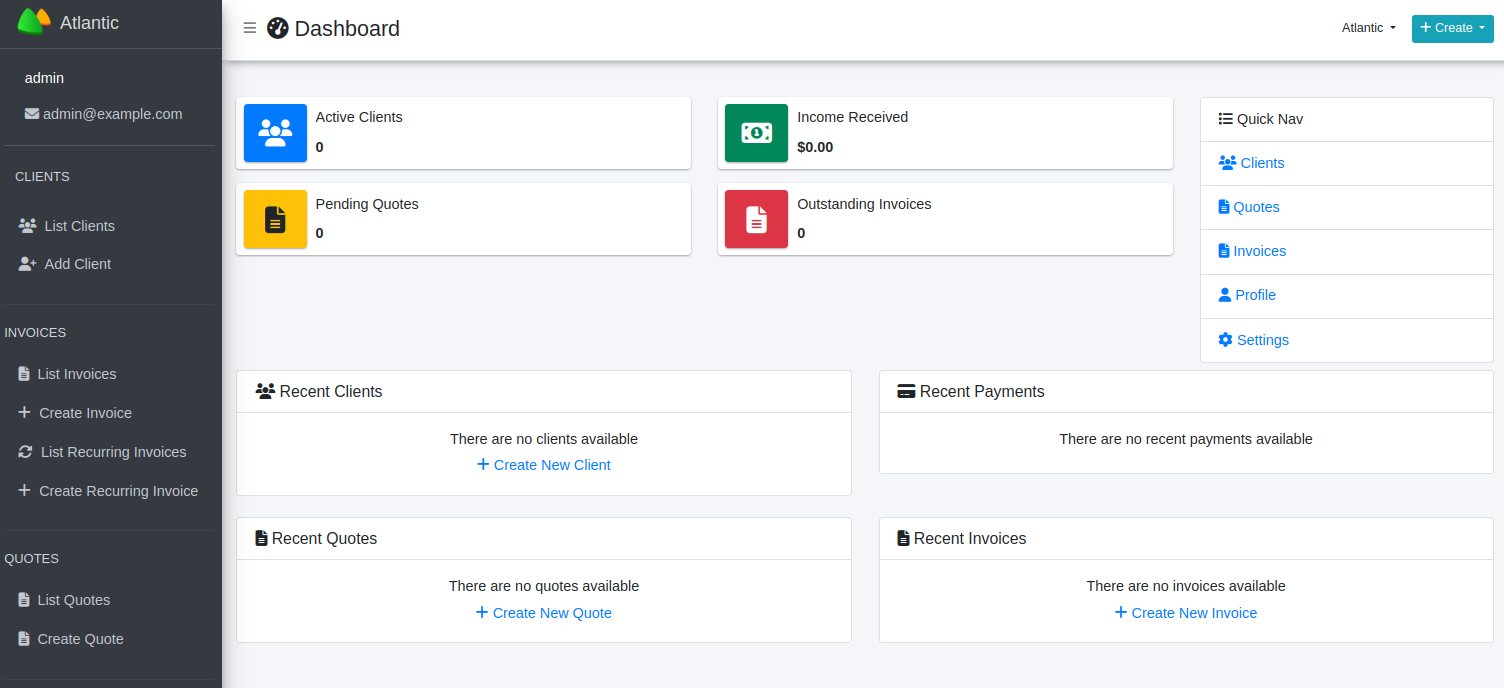
Task: Select Create Recurring Invoice in the sidebar
Action: [118, 491]
